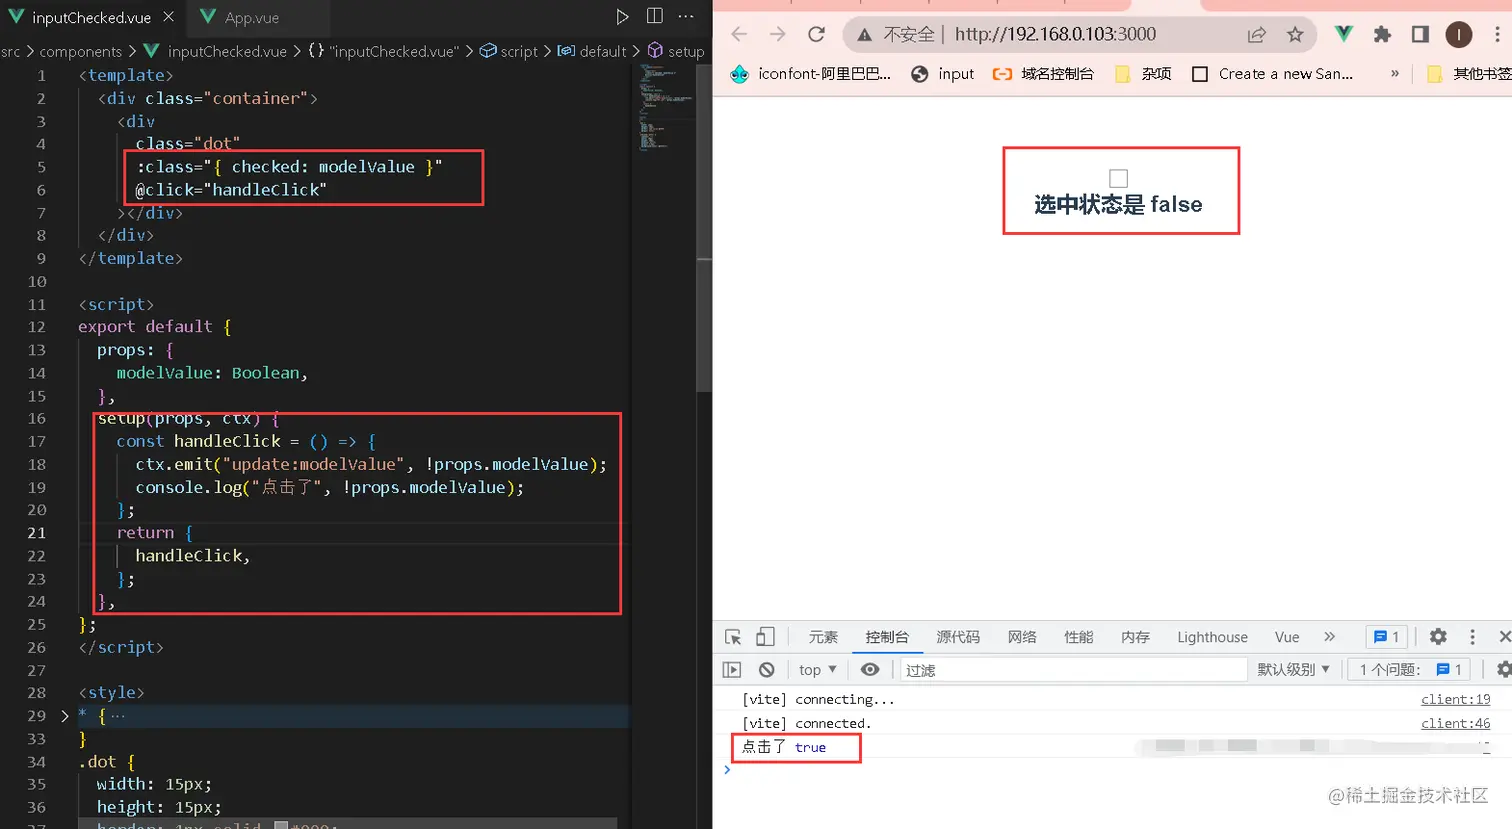Click the '[vite] connected.' console message
This screenshot has width=1512, height=829.
(x=806, y=724)
